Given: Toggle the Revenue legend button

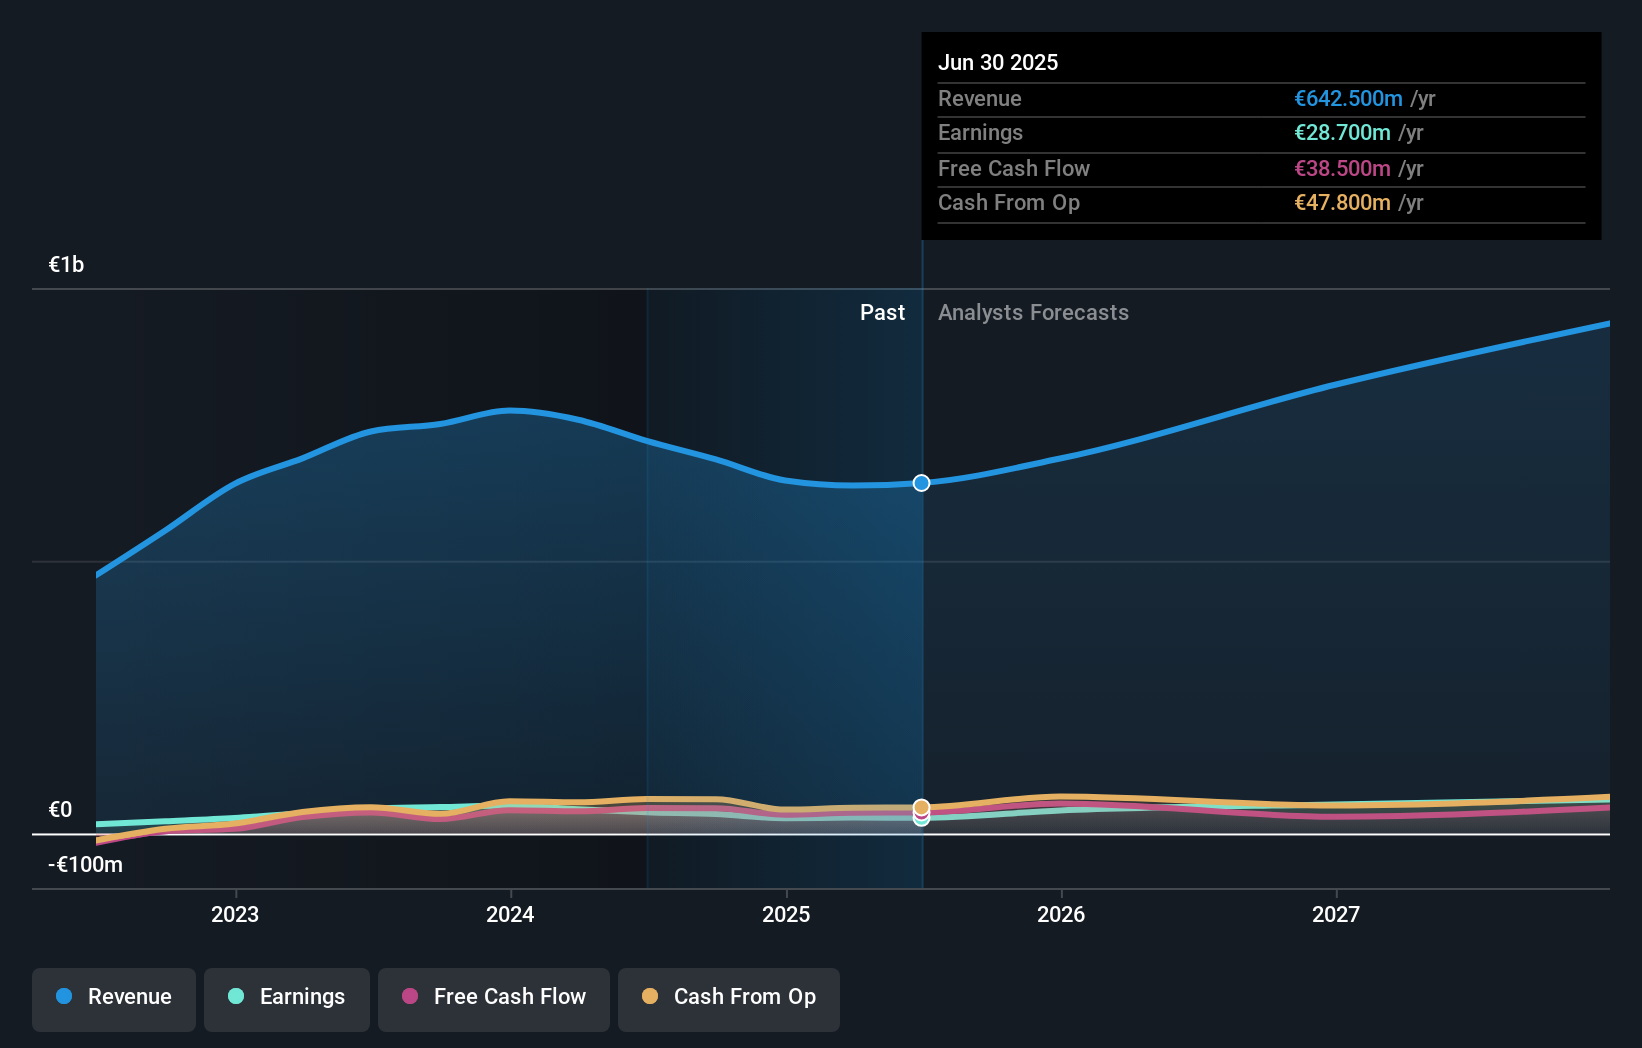Looking at the screenshot, I should (114, 999).
